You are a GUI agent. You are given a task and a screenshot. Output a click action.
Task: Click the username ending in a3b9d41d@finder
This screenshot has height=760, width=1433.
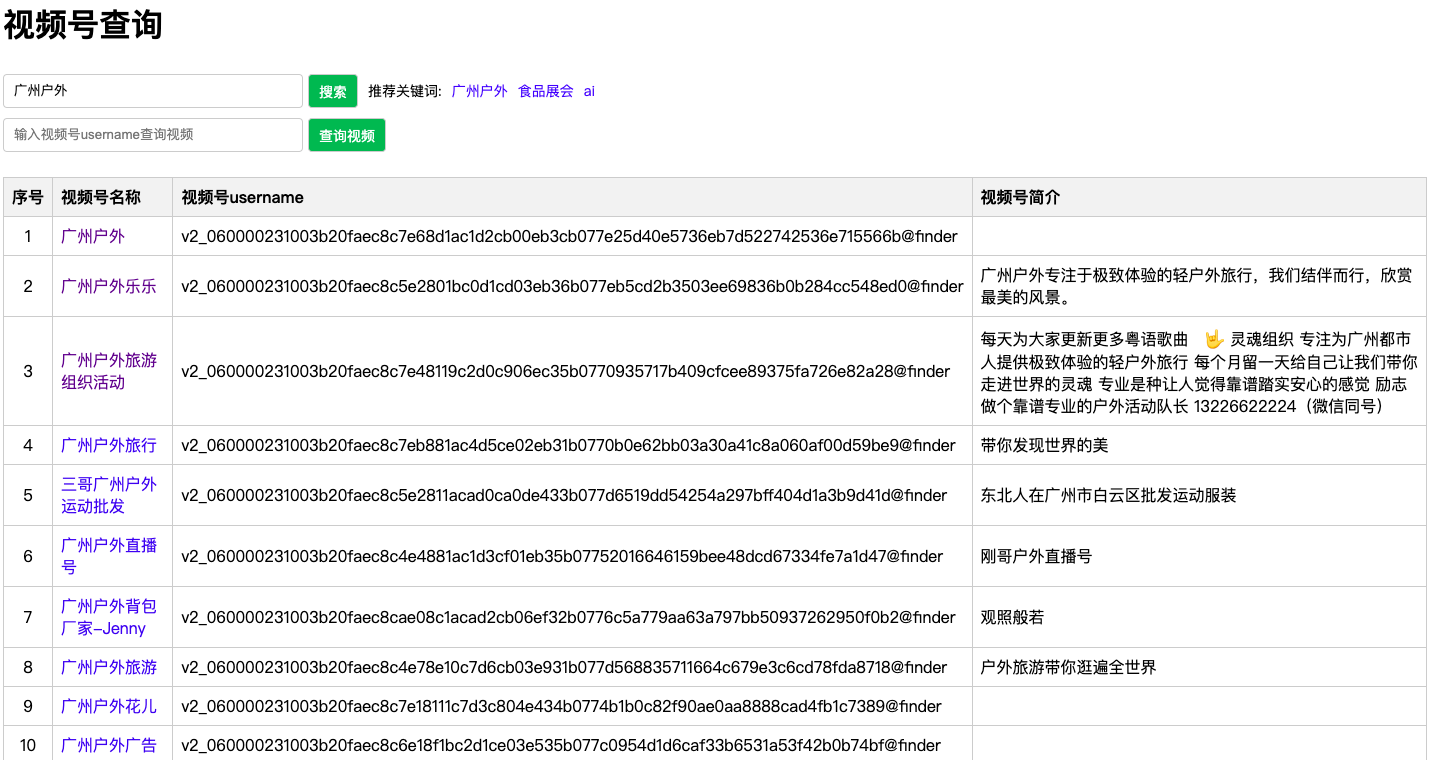pyautogui.click(x=564, y=495)
